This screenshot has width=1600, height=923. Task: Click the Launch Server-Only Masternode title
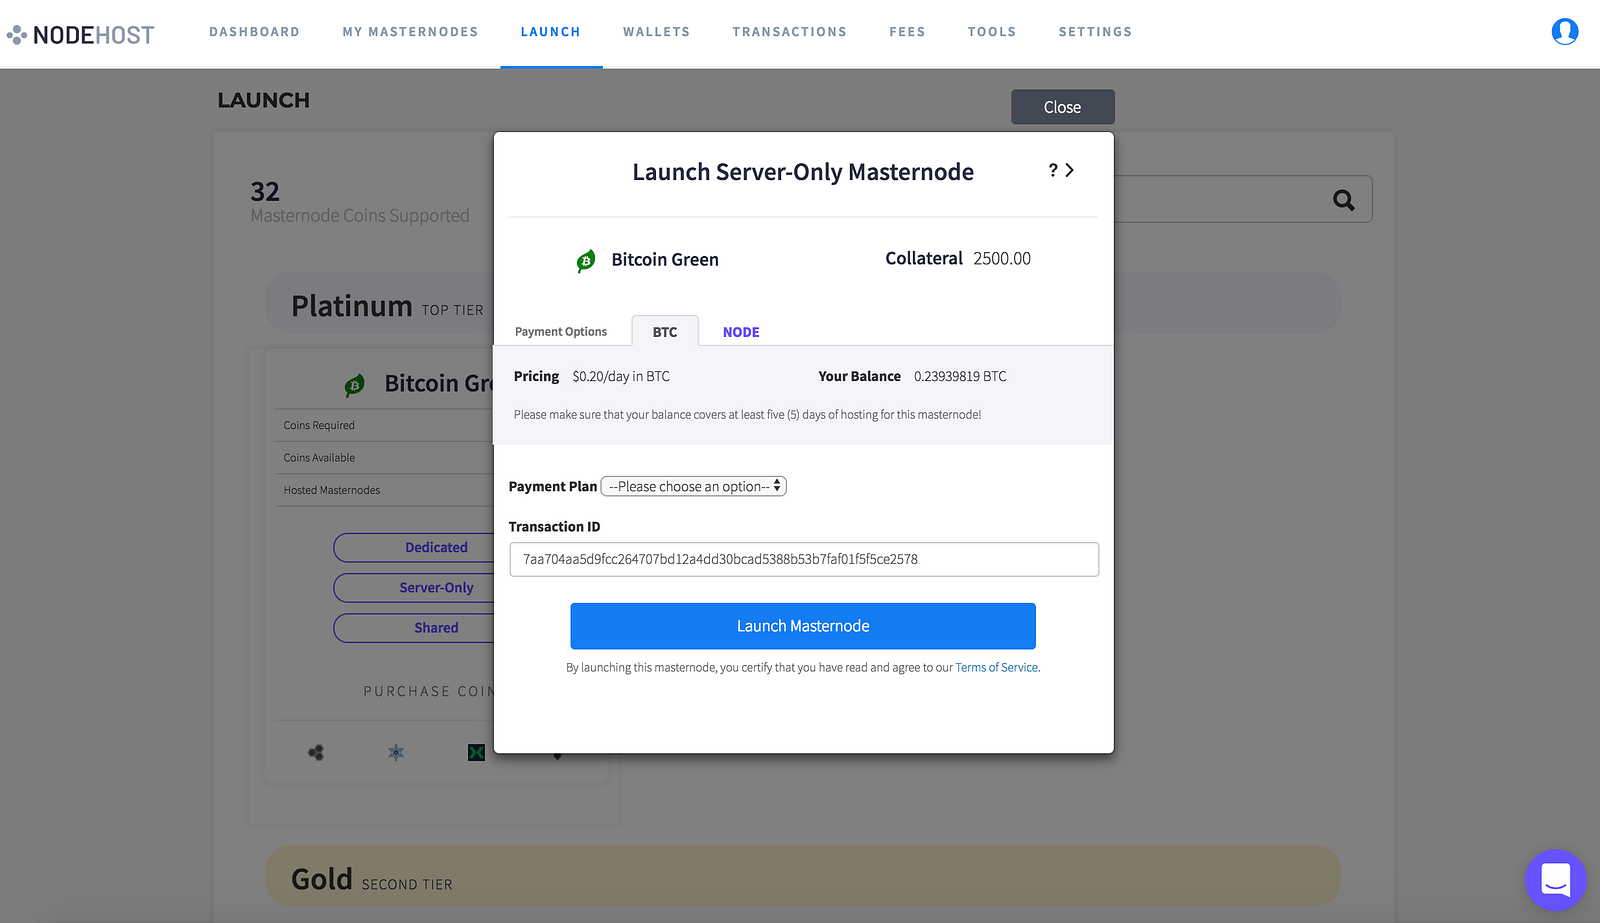click(803, 172)
